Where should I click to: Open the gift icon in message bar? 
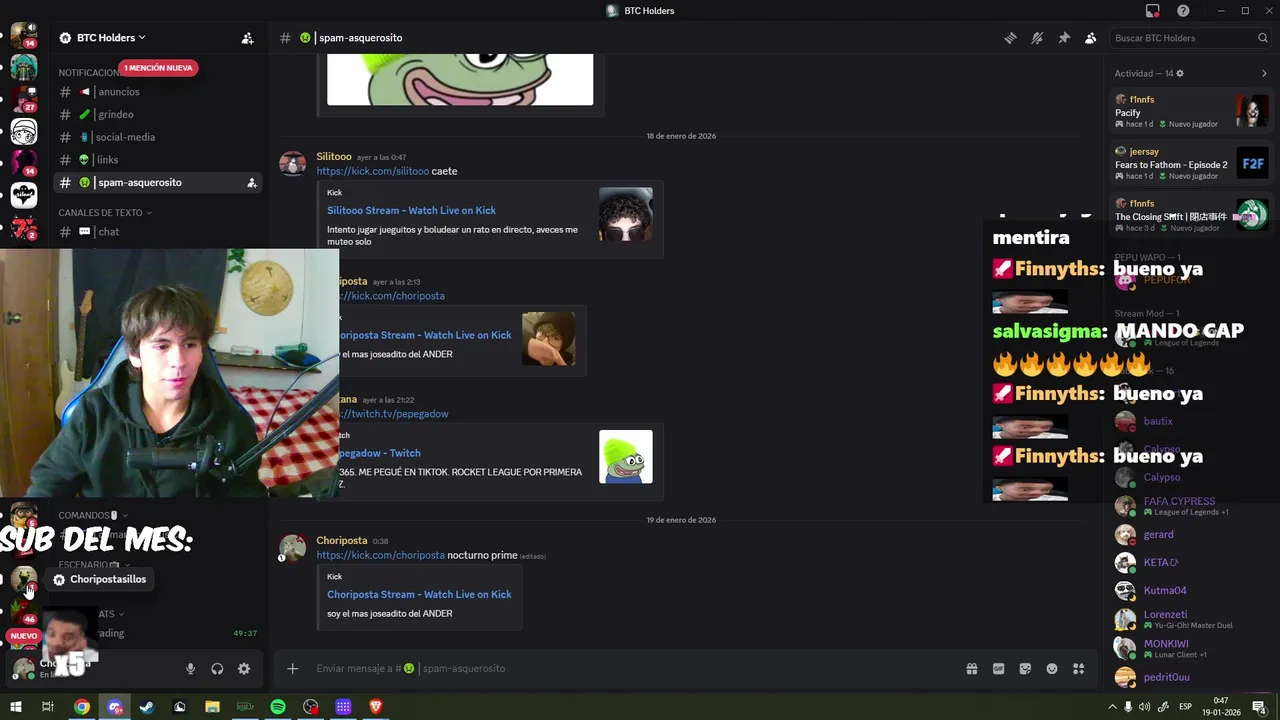(x=971, y=669)
